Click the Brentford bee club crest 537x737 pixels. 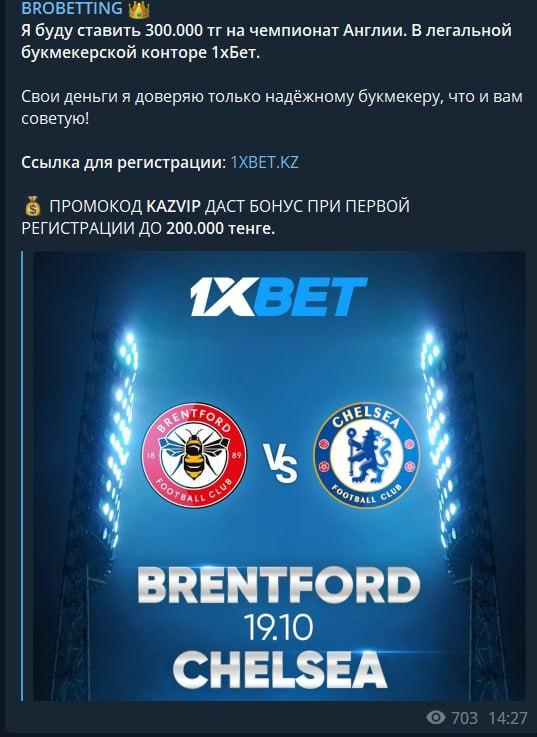click(194, 455)
